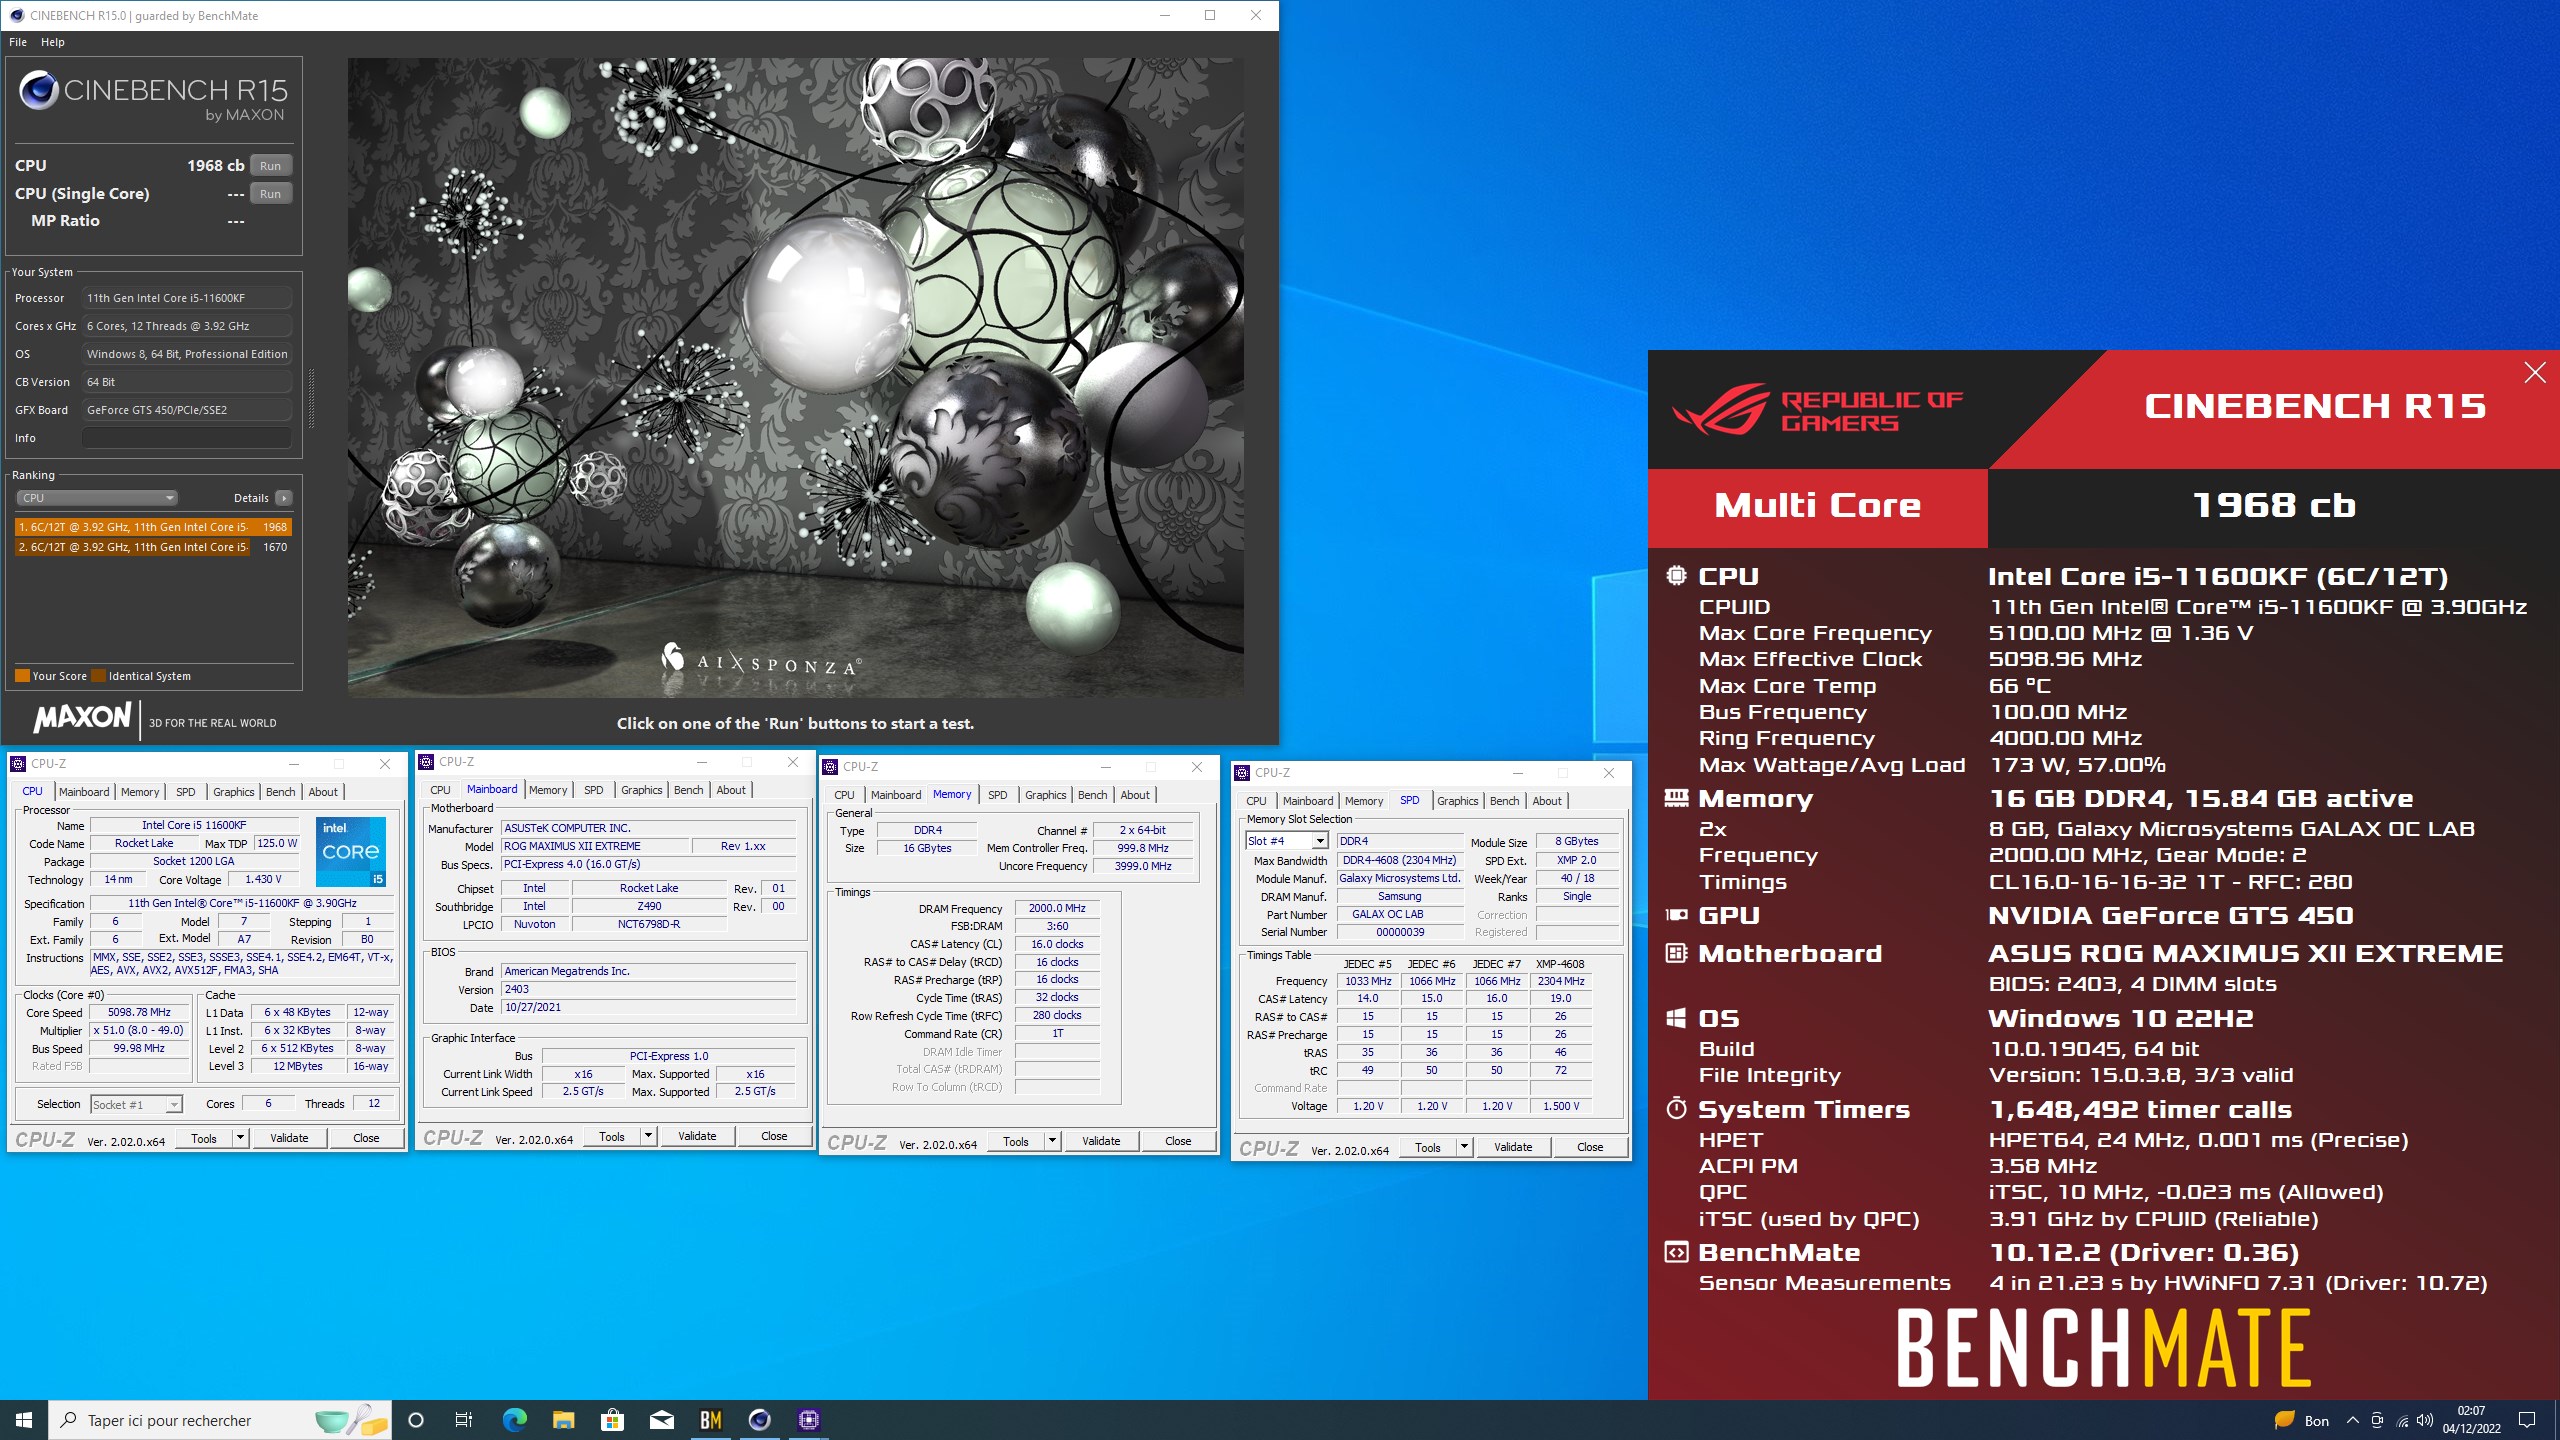Open Graphics tab in CPU-Z Mainboard window
2560x1440 pixels.
pos(641,790)
